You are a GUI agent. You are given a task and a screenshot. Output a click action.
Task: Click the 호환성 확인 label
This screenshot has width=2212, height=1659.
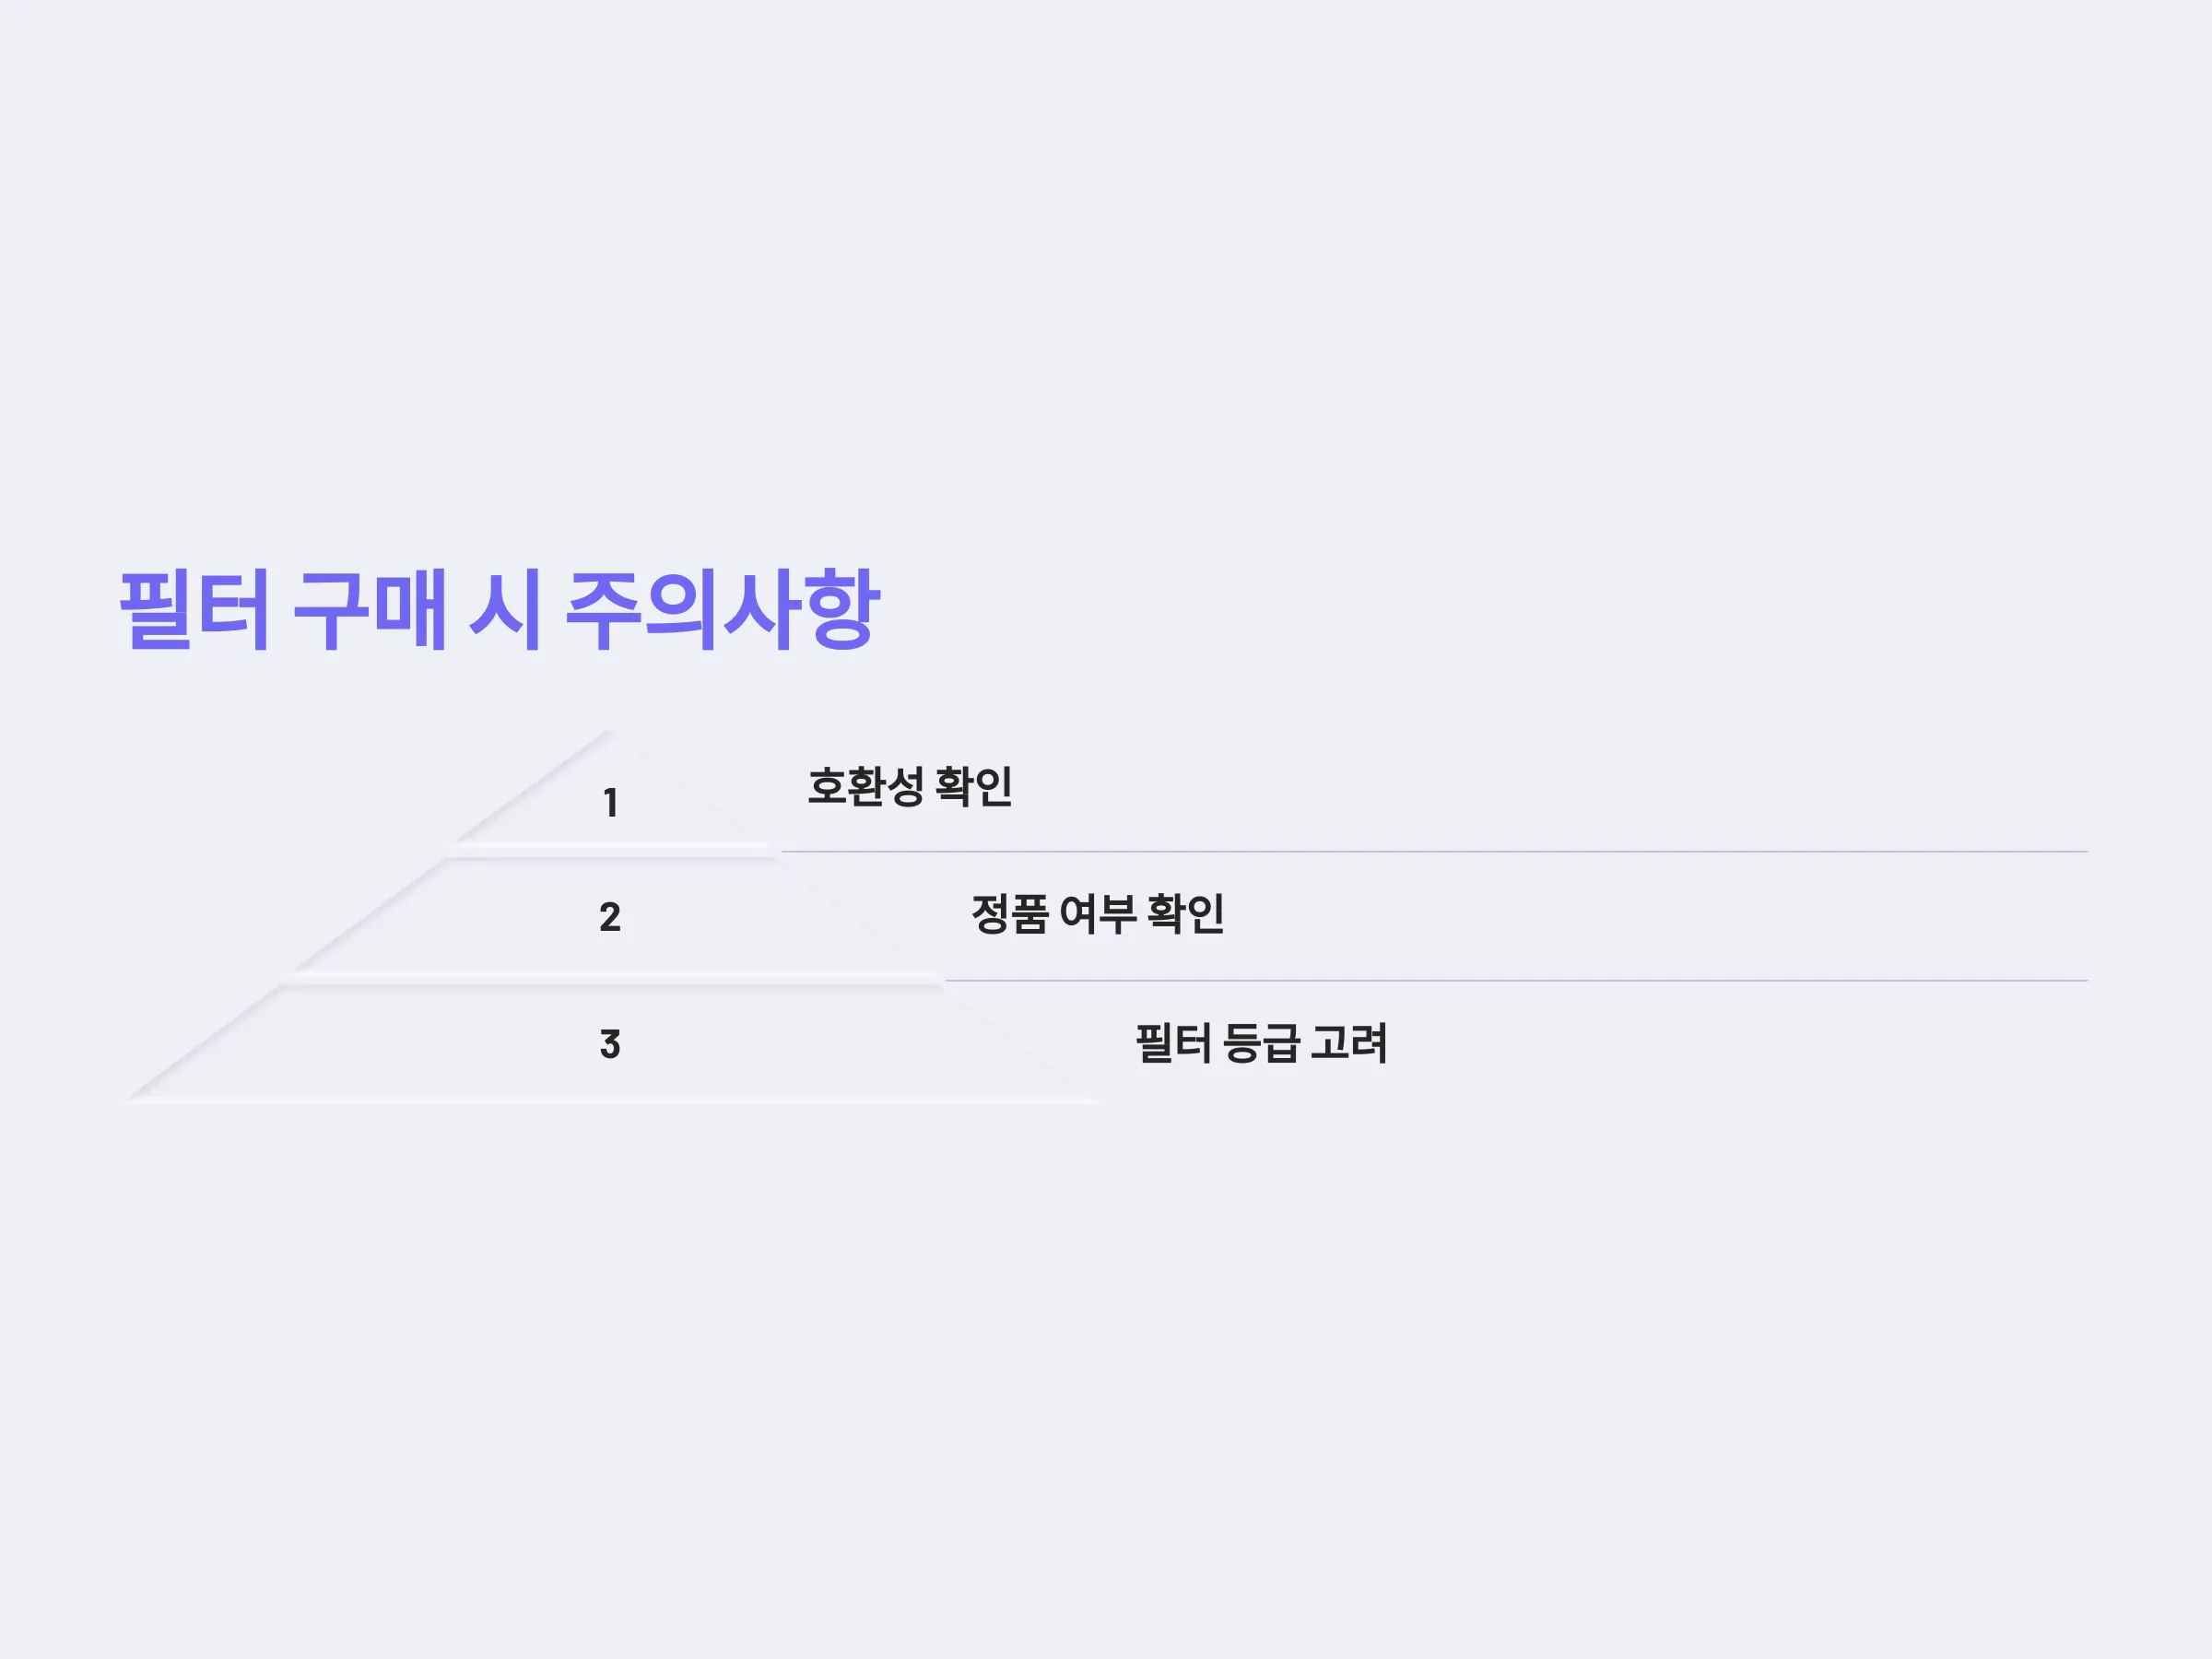(910, 786)
